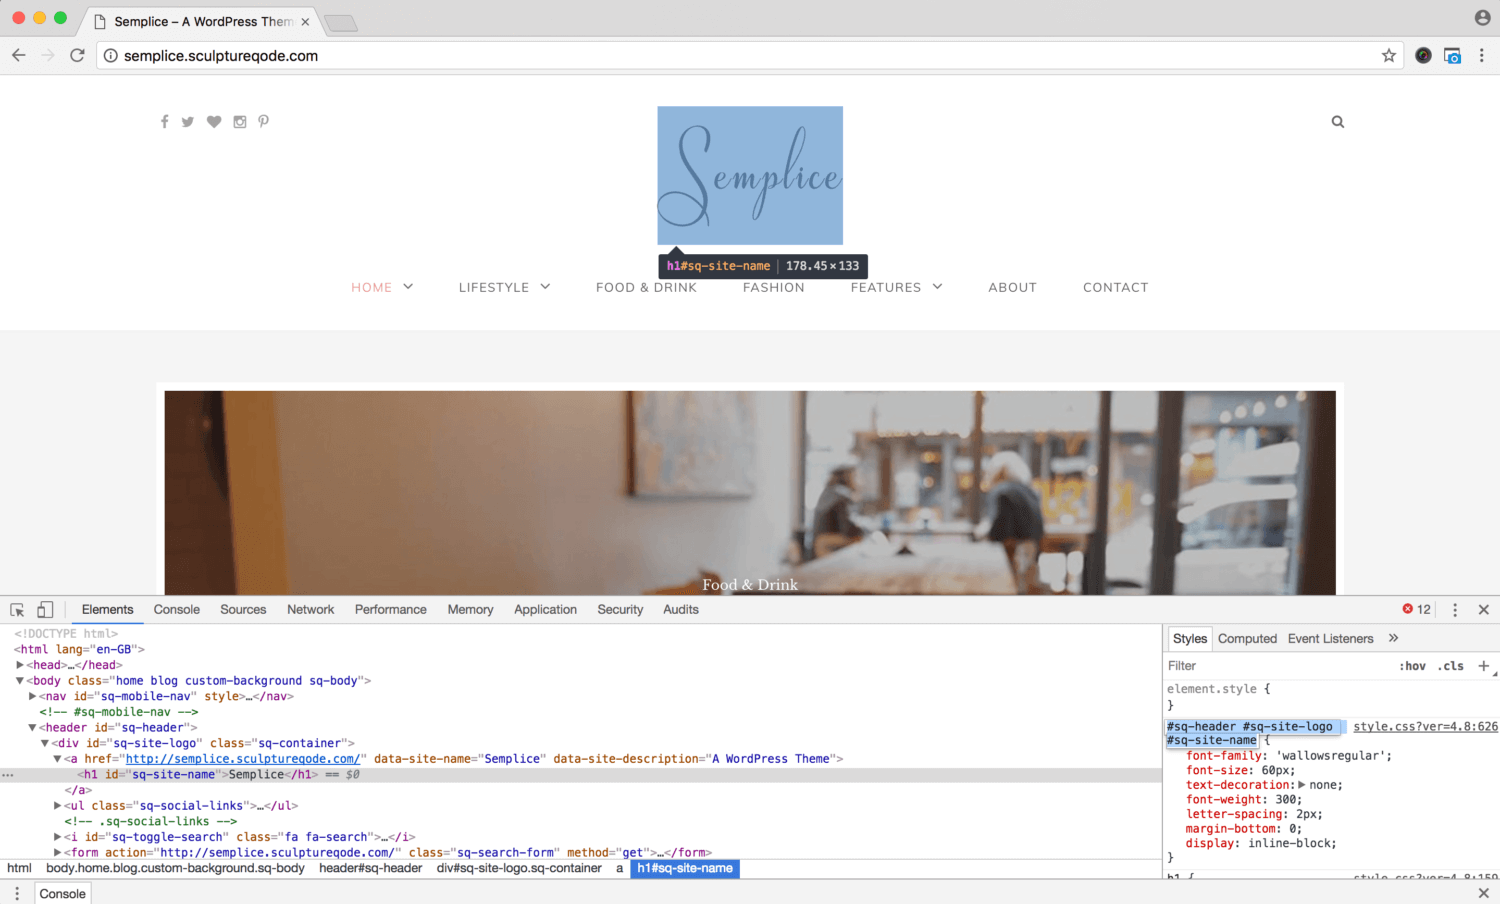The height and width of the screenshot is (904, 1500).
Task: Click the browser back arrow
Action: [x=19, y=55]
